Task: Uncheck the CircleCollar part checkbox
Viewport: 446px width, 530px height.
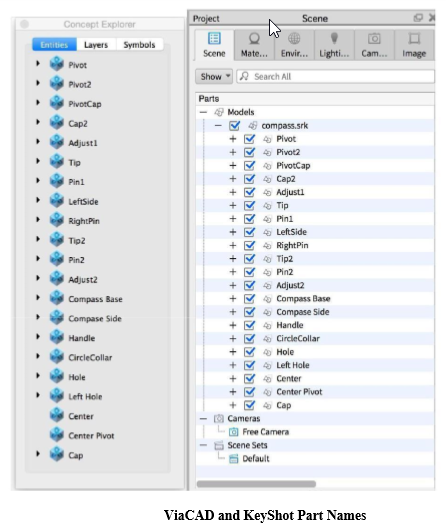Action: [249, 339]
